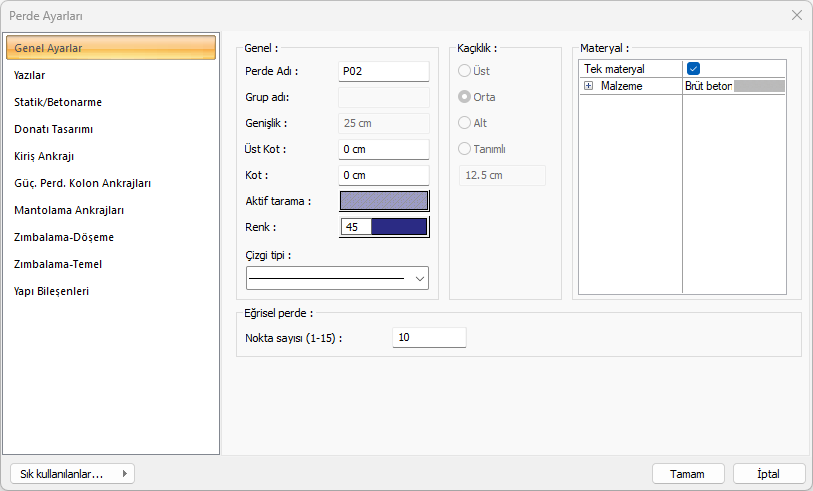Open the Çizgi tipi dropdown
The height and width of the screenshot is (491, 813).
(x=337, y=278)
